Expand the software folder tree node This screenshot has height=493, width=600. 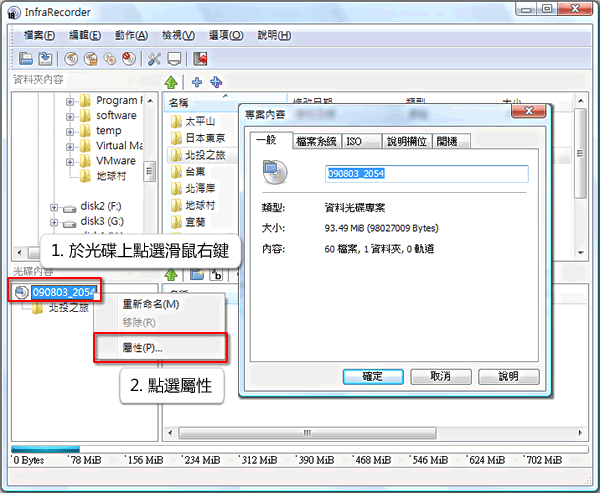tap(70, 116)
